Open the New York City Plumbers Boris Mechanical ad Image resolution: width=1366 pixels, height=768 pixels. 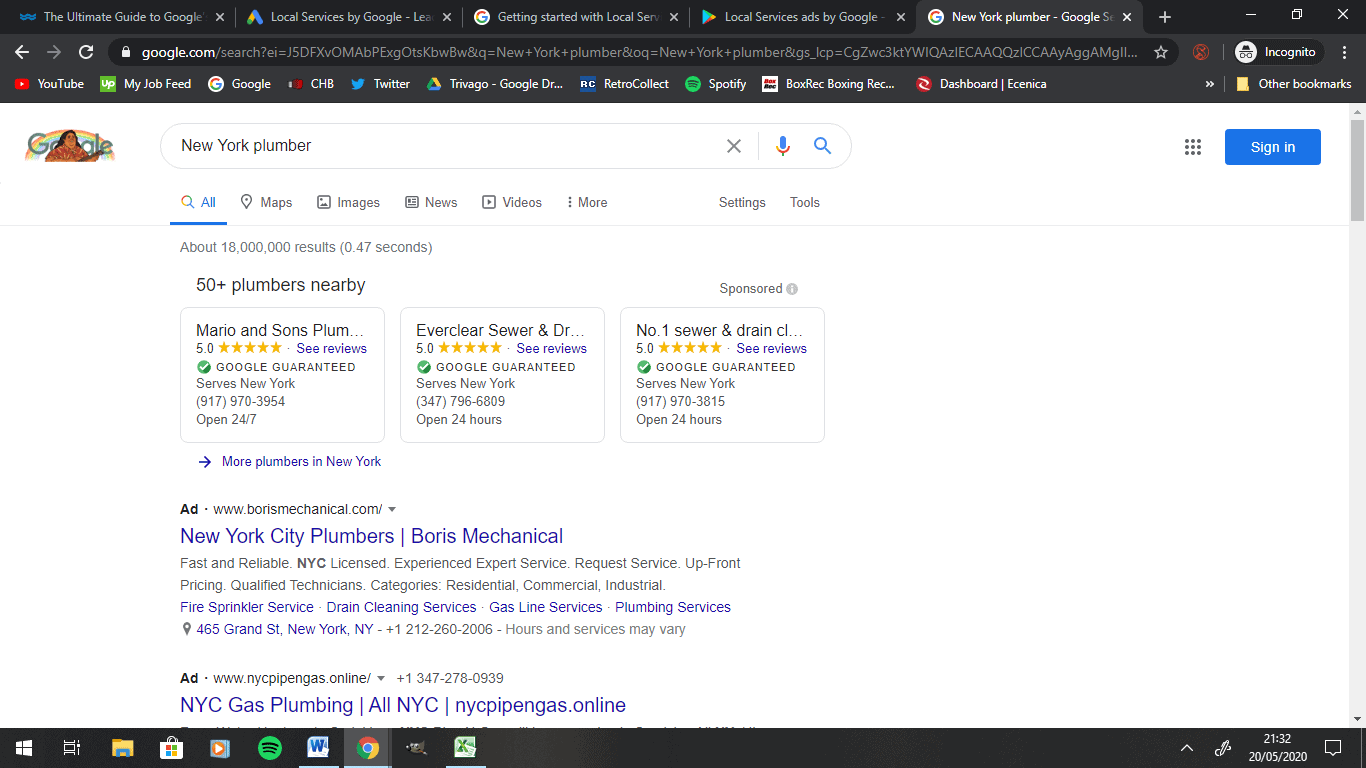point(371,536)
